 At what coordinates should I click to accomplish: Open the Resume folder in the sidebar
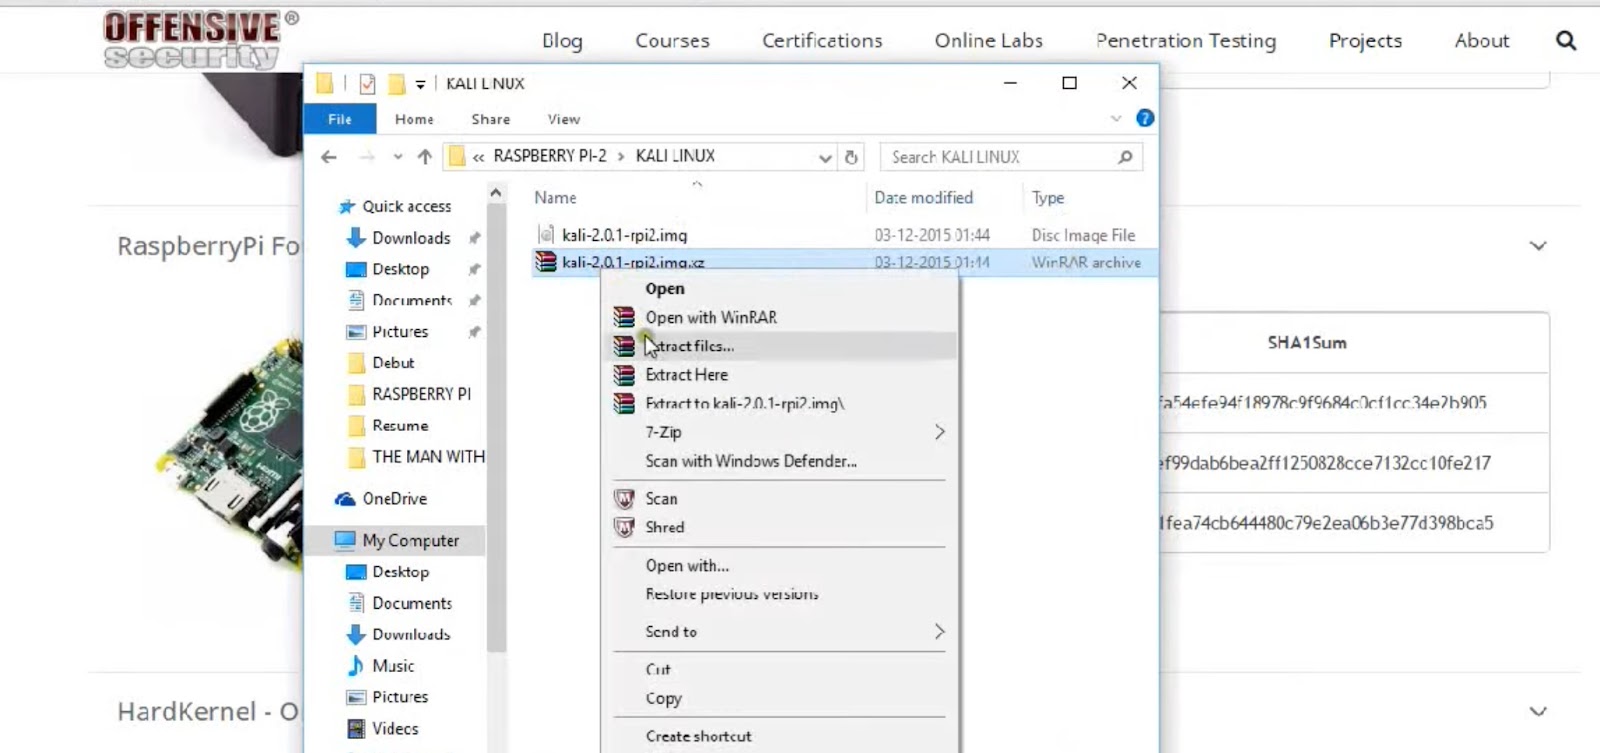pyautogui.click(x=400, y=426)
